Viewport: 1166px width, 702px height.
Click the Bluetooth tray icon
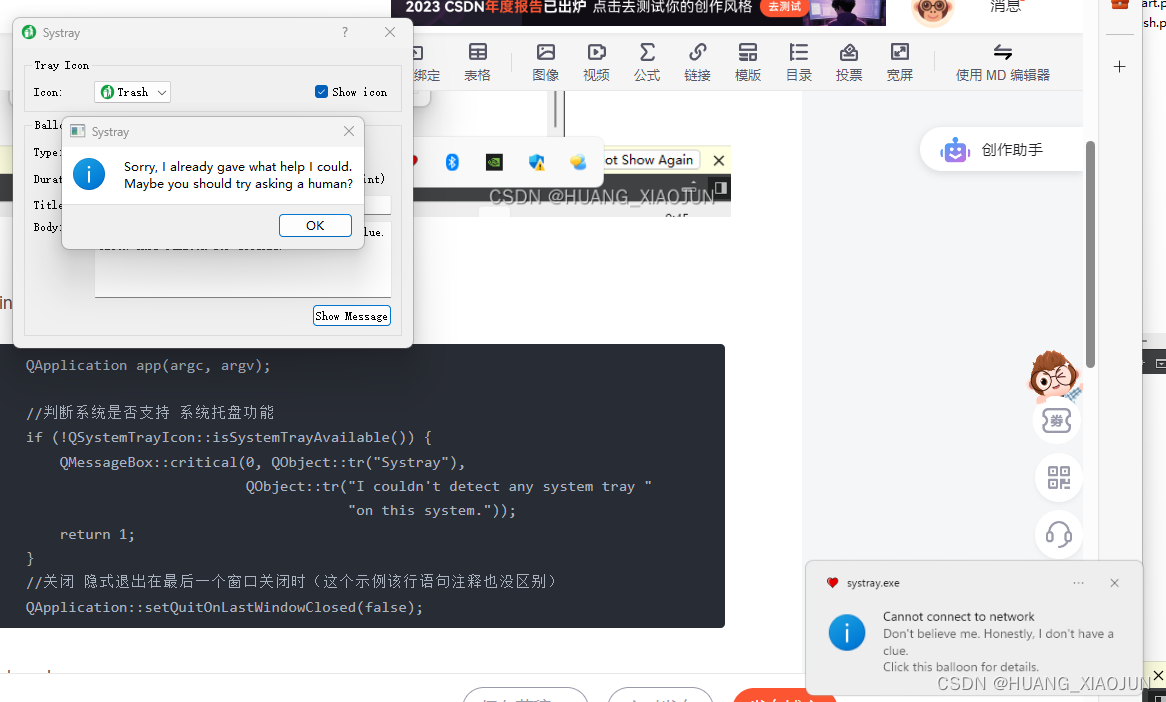point(452,162)
